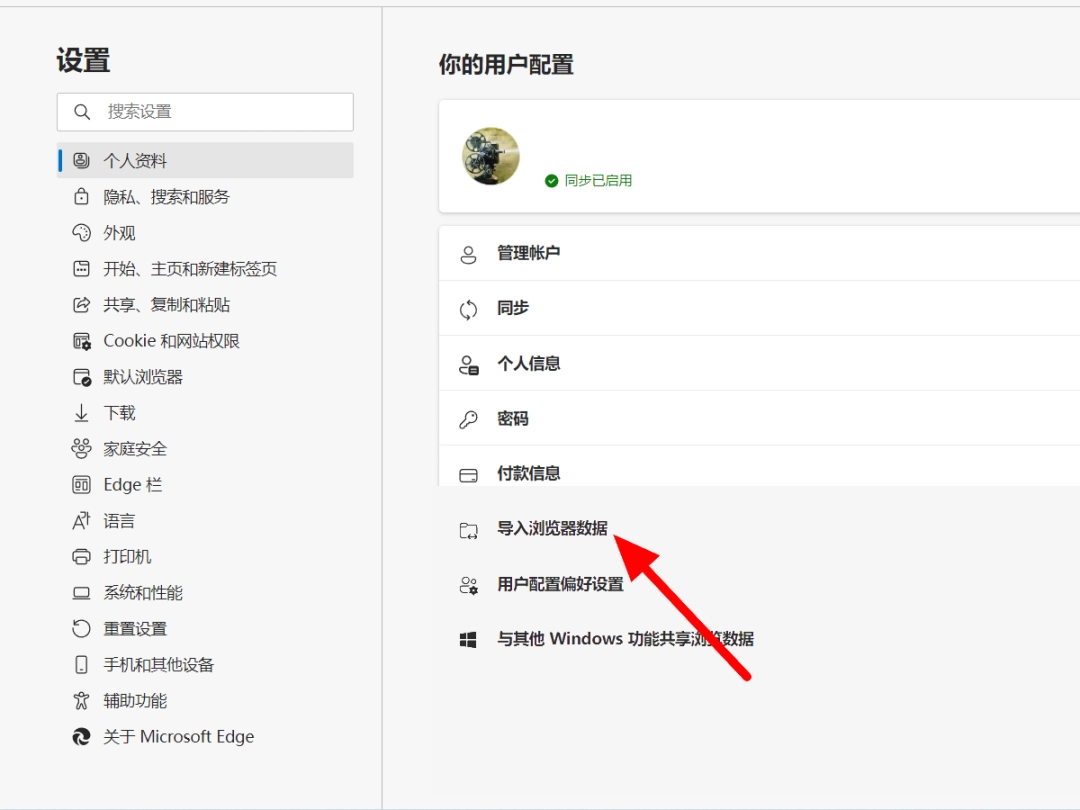
Task: Click the Cookie 和网站权限 icon
Action: click(x=81, y=341)
